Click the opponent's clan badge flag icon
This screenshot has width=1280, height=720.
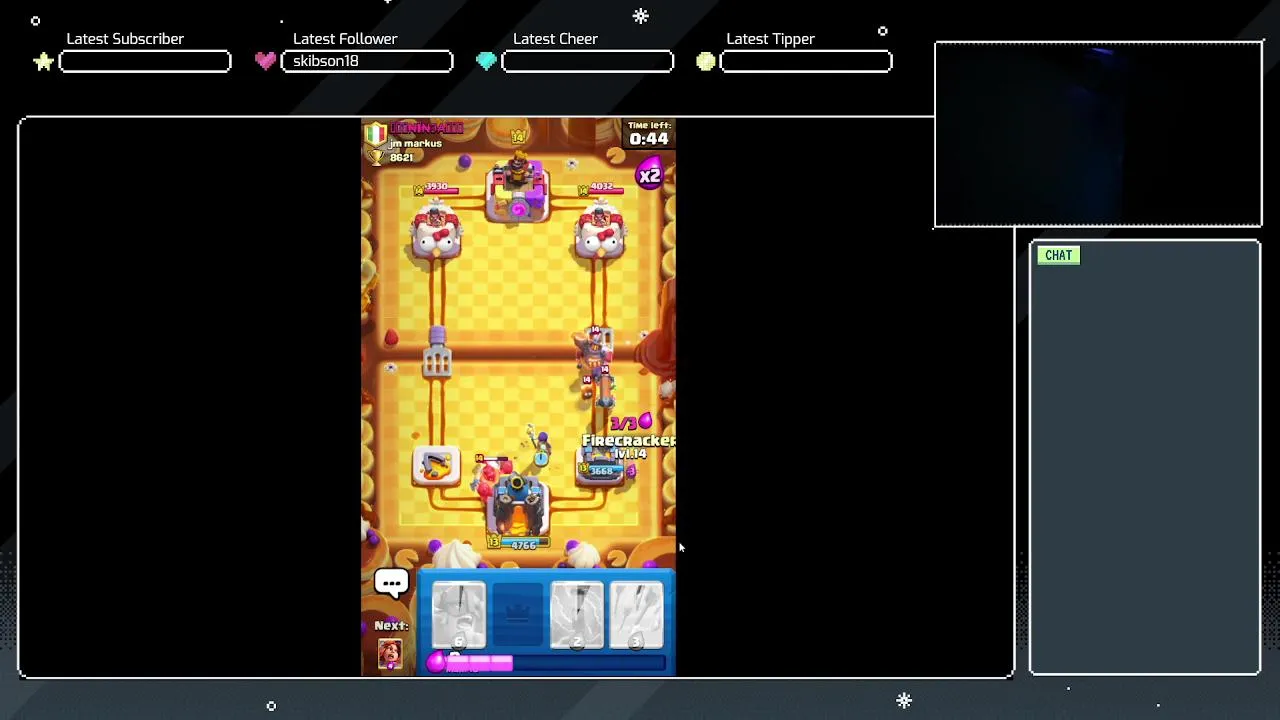click(x=375, y=133)
